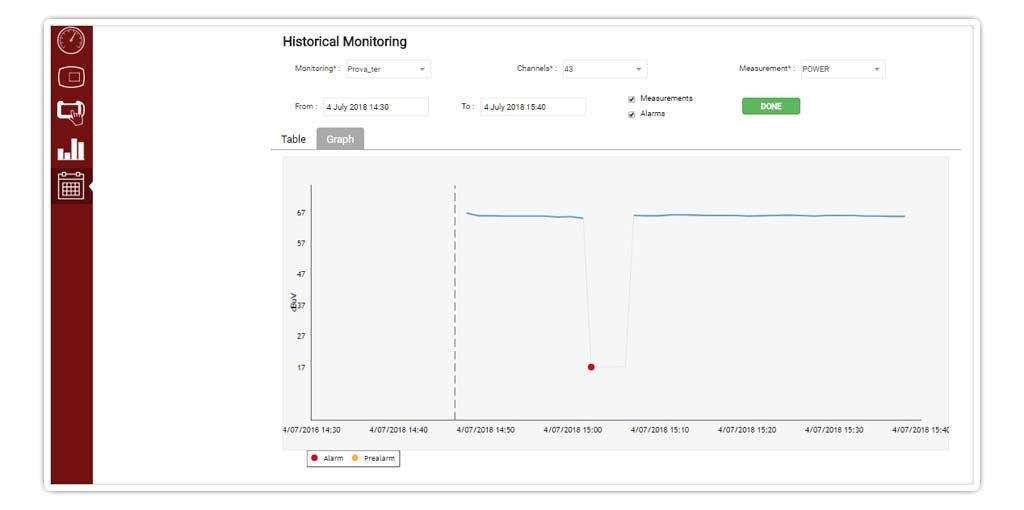Click the Measurements checkbox label text
This screenshot has height=510, width=1024.
[x=666, y=98]
